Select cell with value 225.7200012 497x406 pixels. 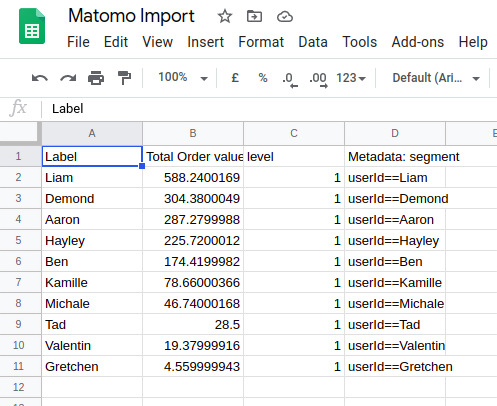[193, 240]
